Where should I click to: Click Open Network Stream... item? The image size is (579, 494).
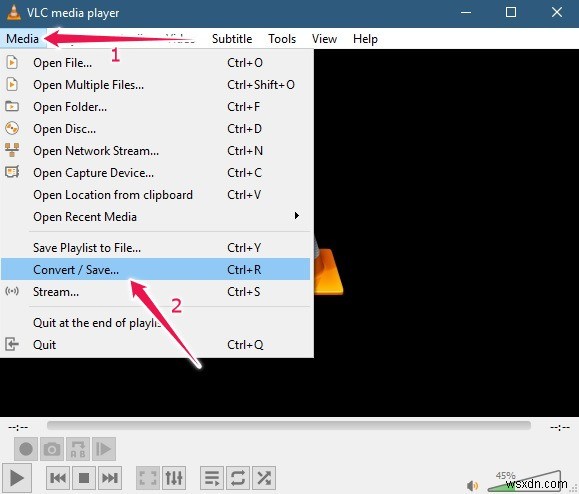155,151
